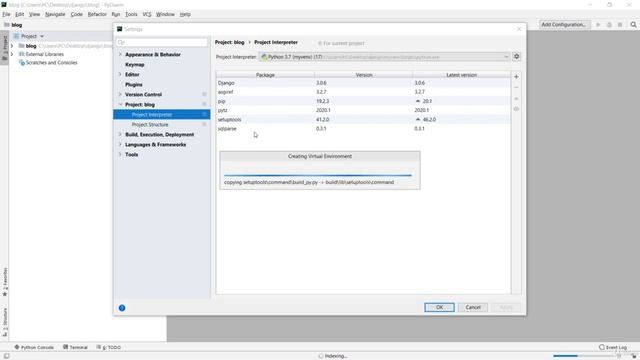Image resolution: width=640 pixels, height=360 pixels.
Task: Click the settings search field
Action: 162,42
